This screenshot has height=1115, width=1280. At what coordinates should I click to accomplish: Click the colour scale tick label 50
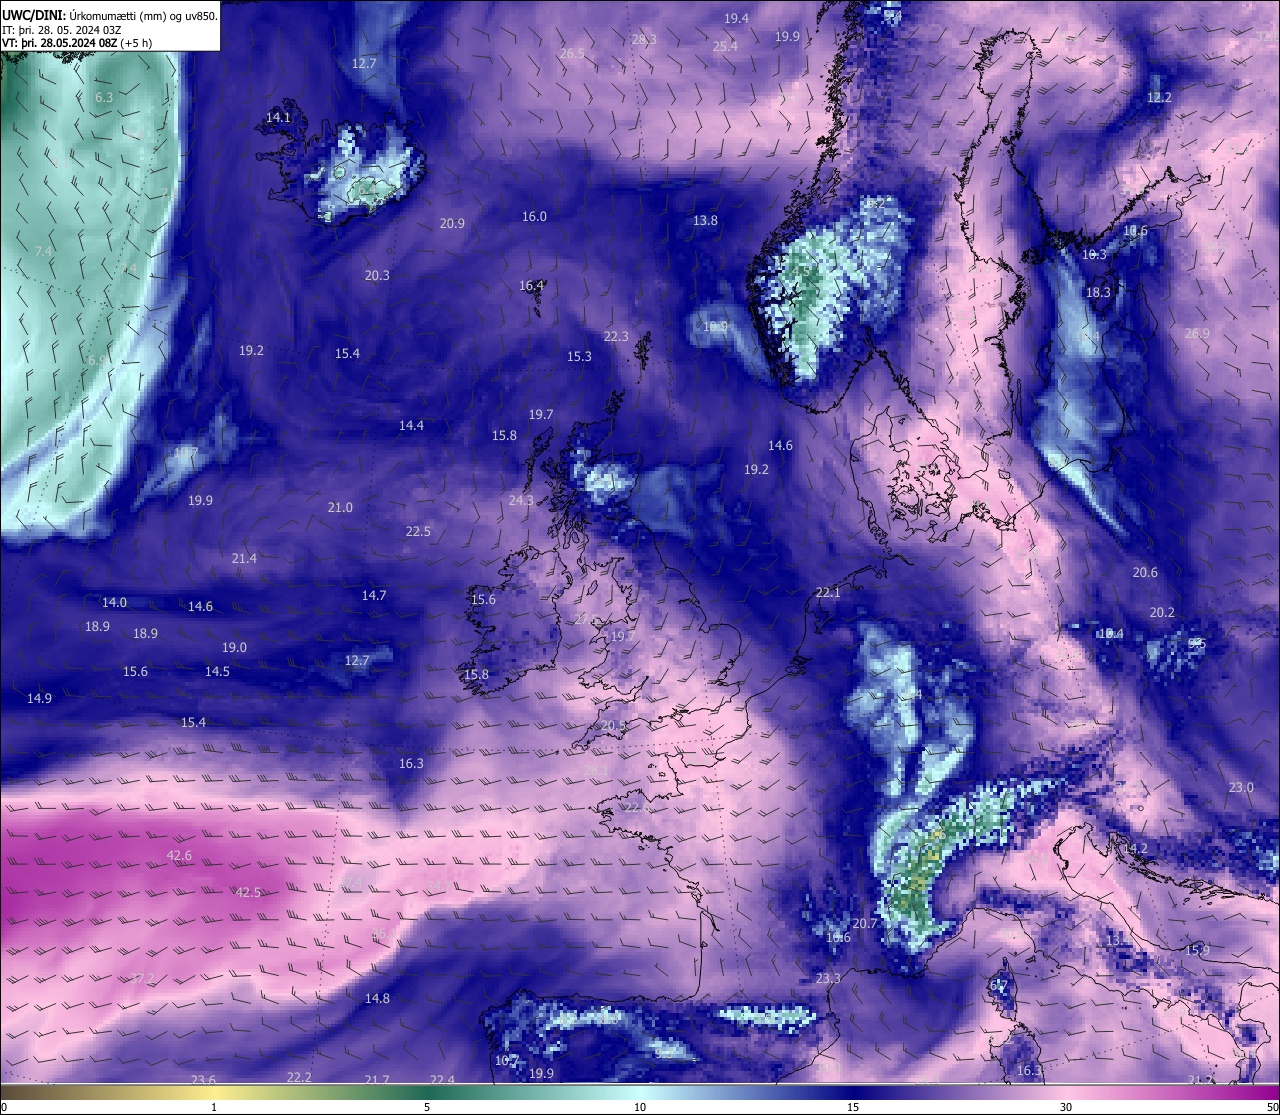[x=1271, y=1107]
